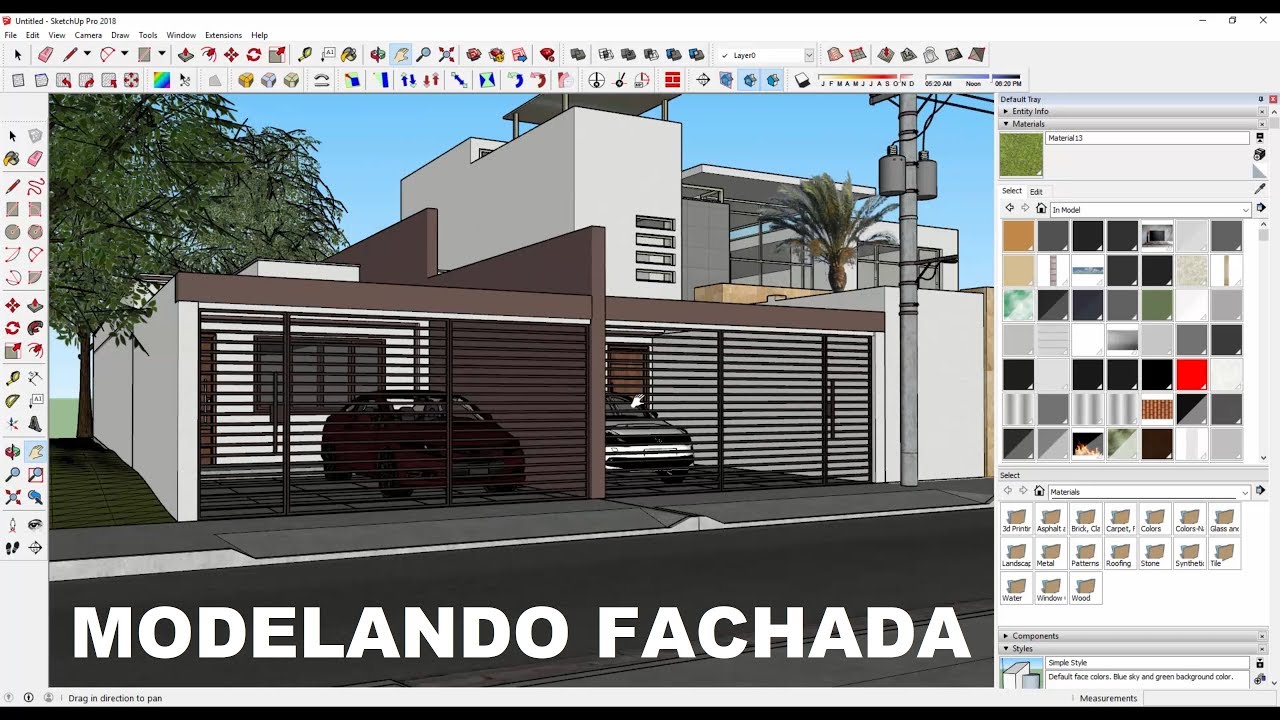The height and width of the screenshot is (720, 1280).
Task: Click the rainbow color gradient toolbar icon
Action: pyautogui.click(x=161, y=80)
